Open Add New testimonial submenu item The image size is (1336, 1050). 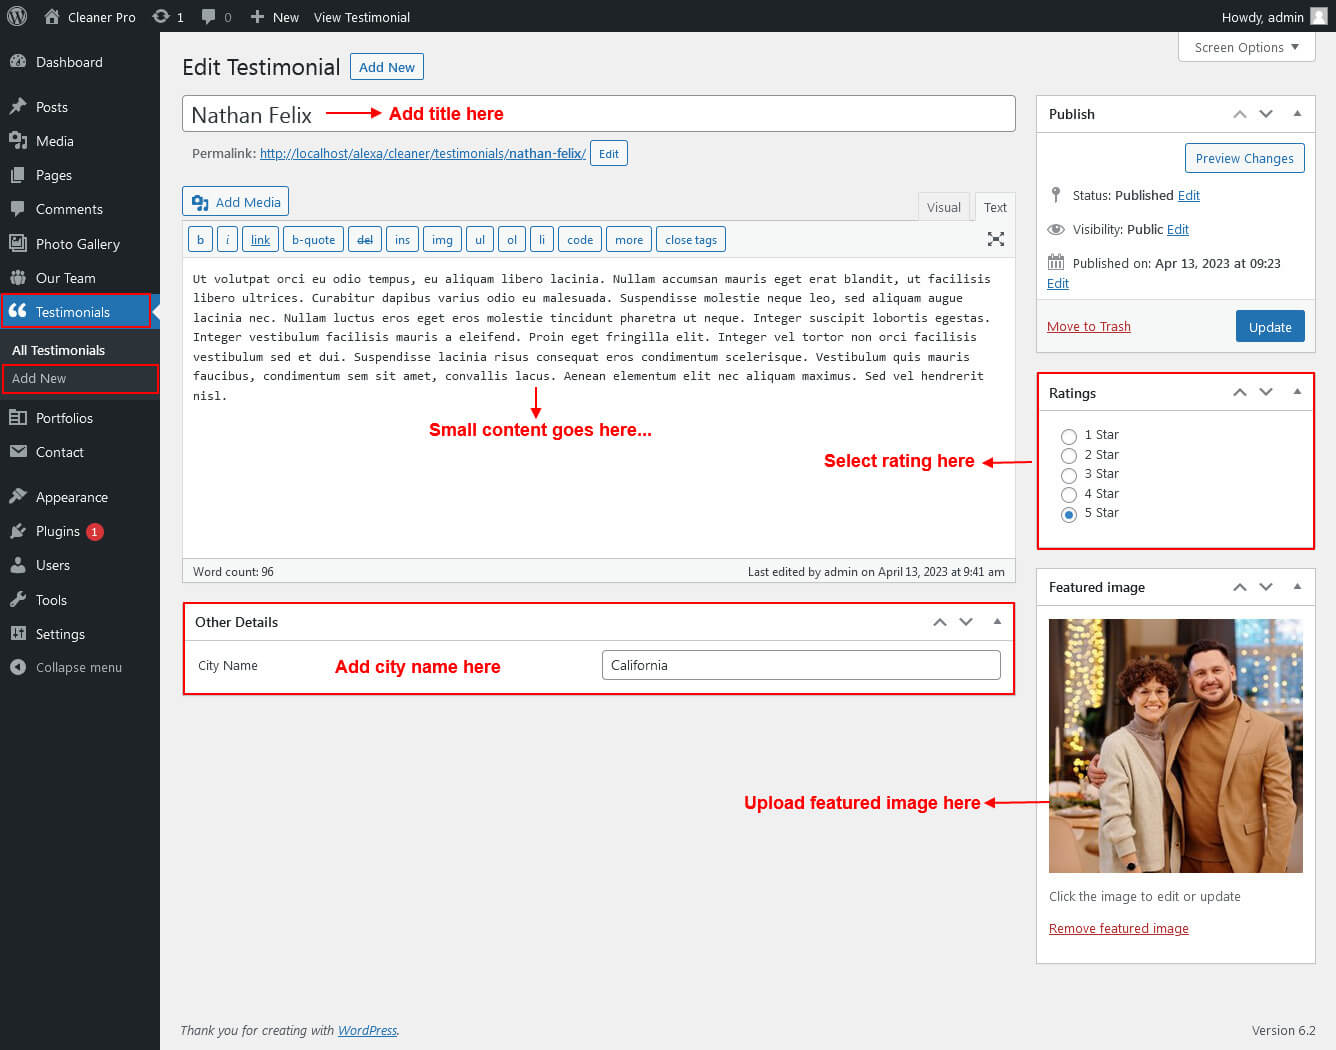[x=80, y=379]
